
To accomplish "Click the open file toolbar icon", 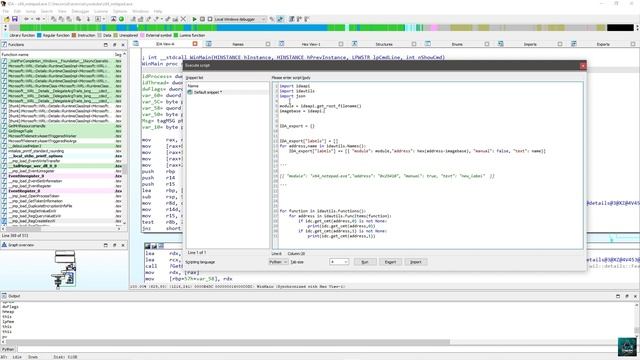I will pos(7,19).
